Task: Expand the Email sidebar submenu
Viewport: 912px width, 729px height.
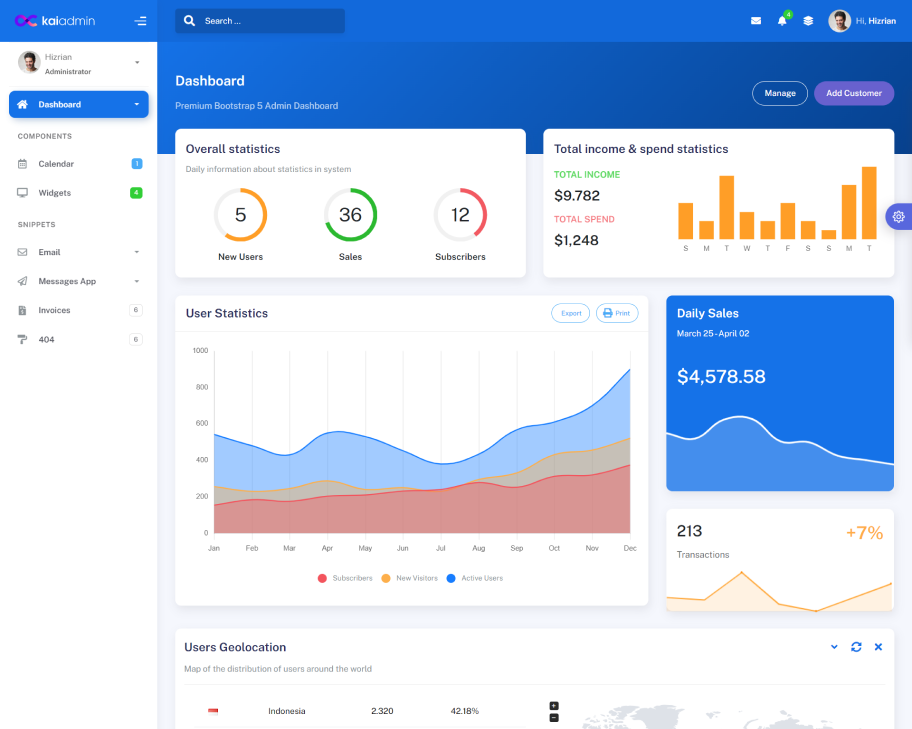Action: tap(79, 252)
